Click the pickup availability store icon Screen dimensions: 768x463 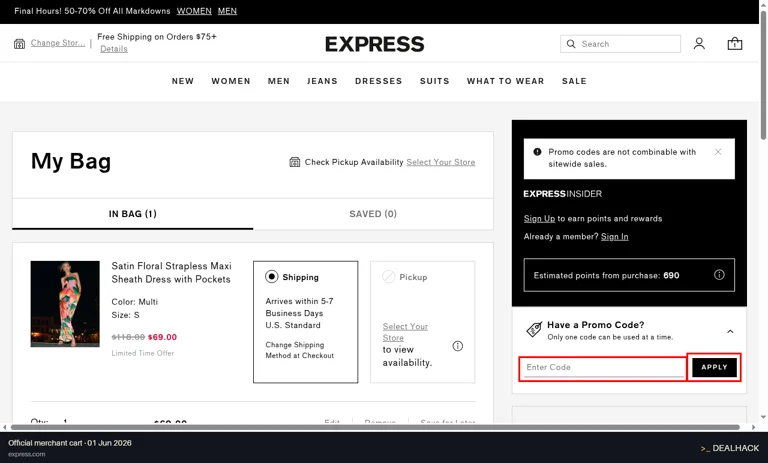tap(294, 162)
